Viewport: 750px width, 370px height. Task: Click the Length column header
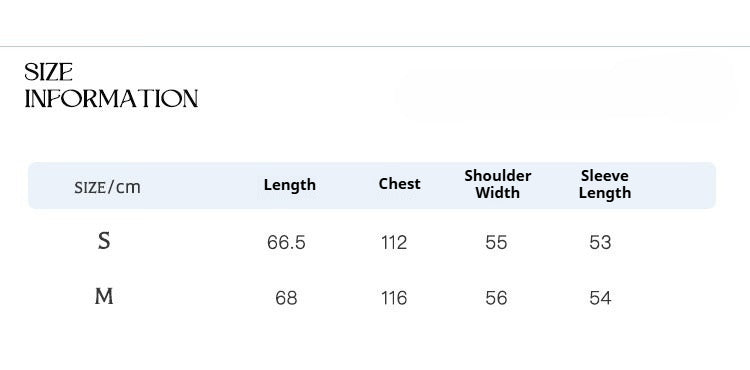pyautogui.click(x=289, y=185)
